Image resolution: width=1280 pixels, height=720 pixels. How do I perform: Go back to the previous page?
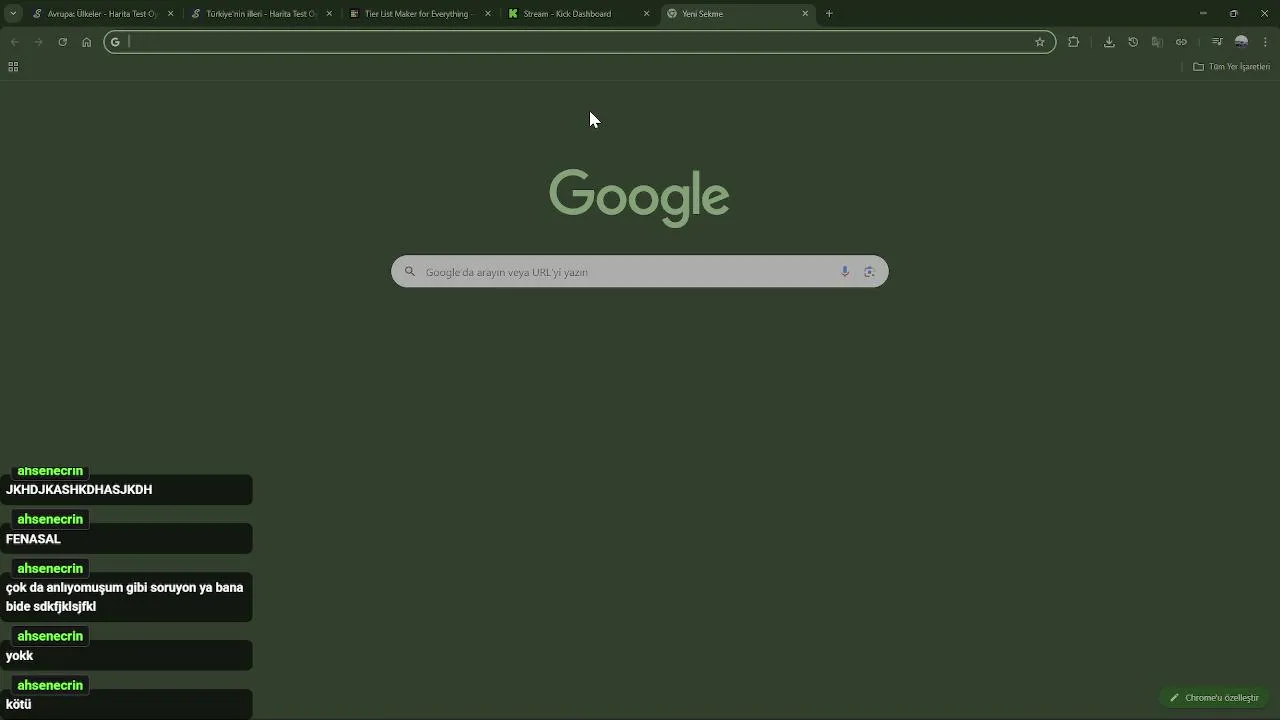tap(14, 42)
